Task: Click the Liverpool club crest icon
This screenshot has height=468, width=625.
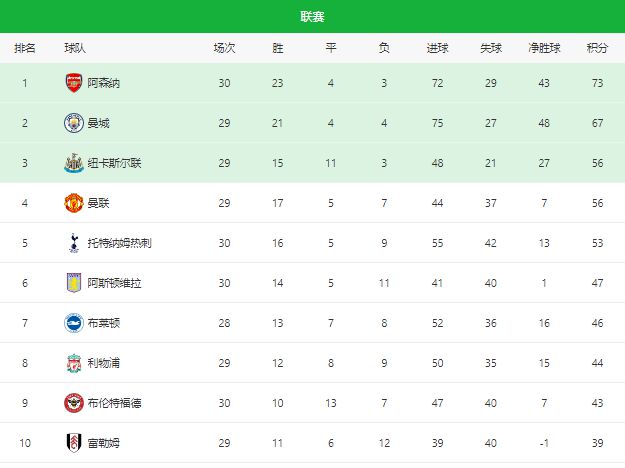Action: 73,363
